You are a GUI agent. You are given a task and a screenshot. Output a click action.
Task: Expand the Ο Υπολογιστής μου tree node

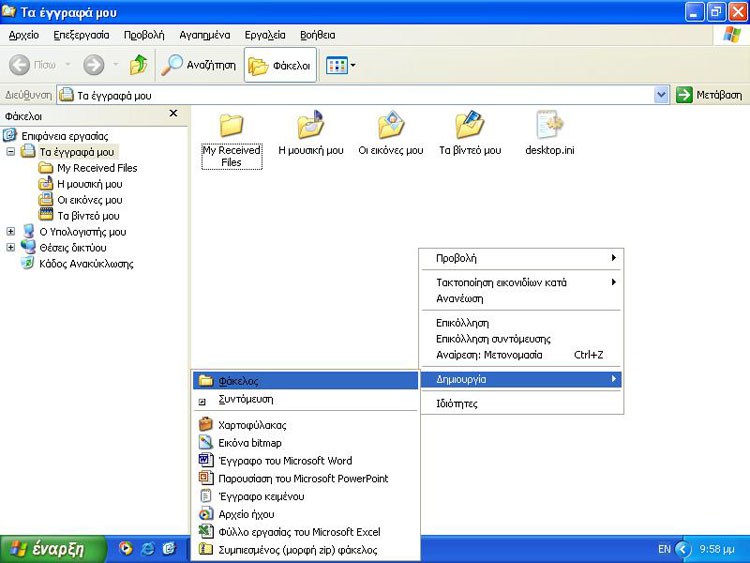point(11,232)
